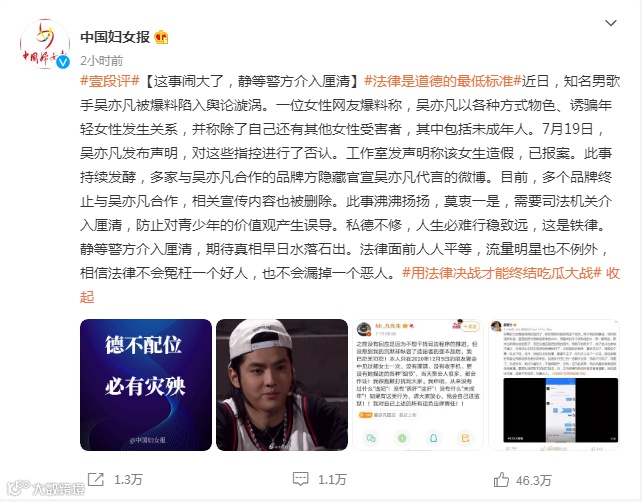Open the #用法律决战才能终结吃瓜大战# hashtag

502,273
